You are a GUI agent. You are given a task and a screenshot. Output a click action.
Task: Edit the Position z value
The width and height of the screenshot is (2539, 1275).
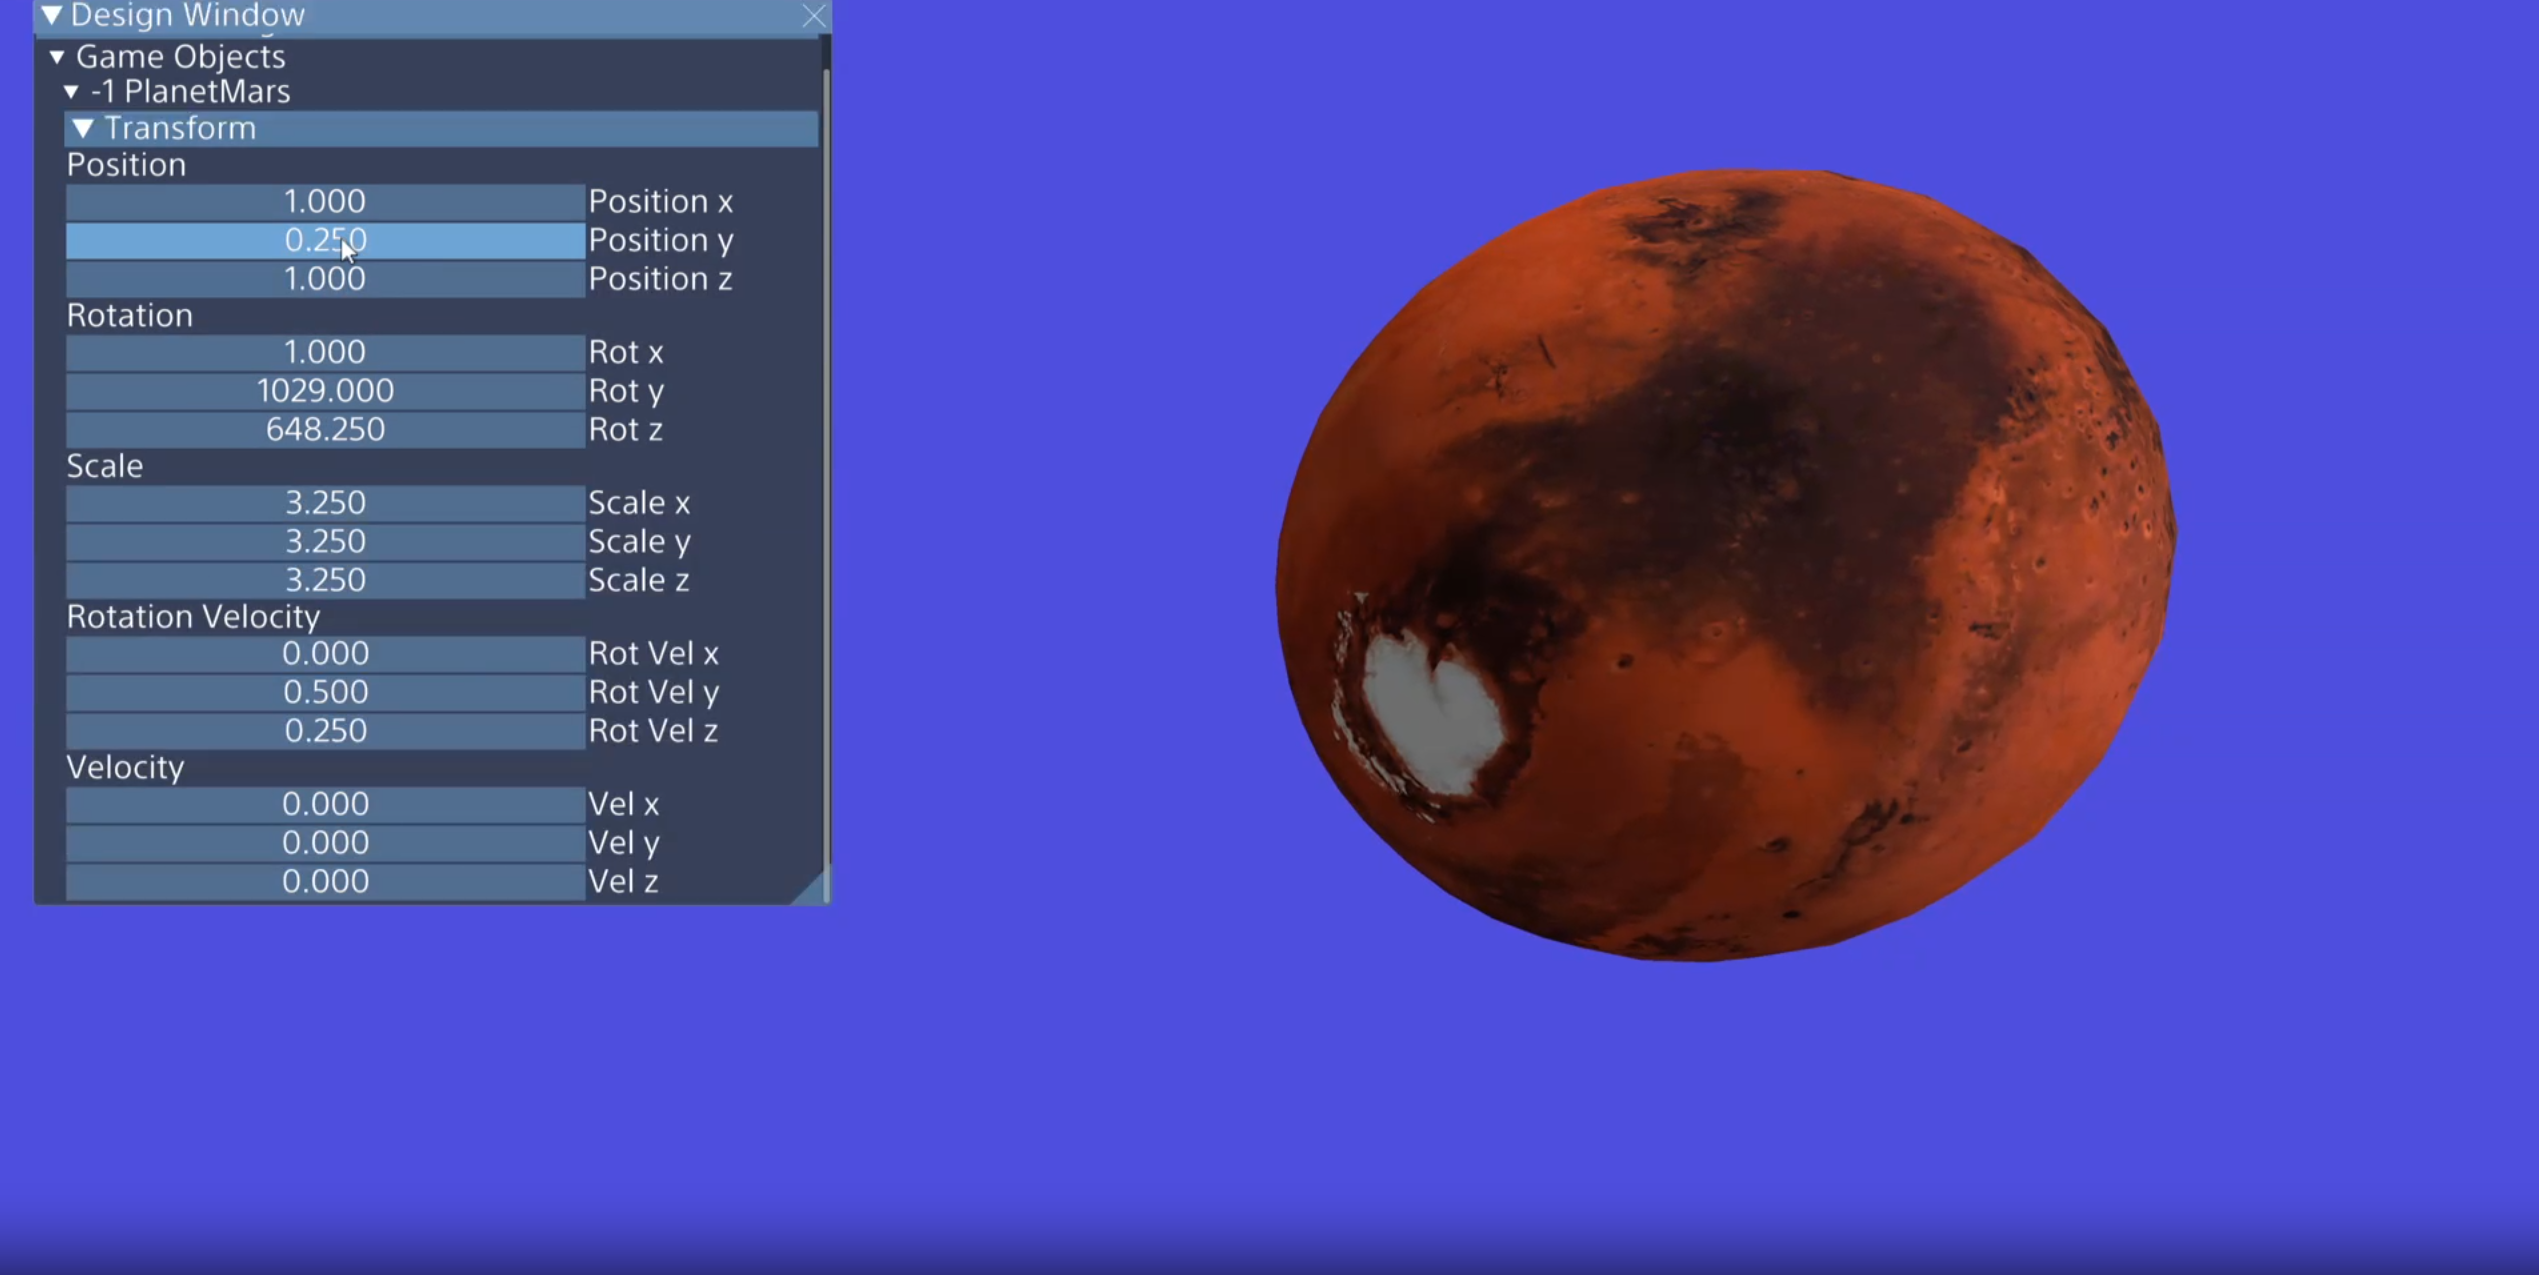pyautogui.click(x=324, y=279)
